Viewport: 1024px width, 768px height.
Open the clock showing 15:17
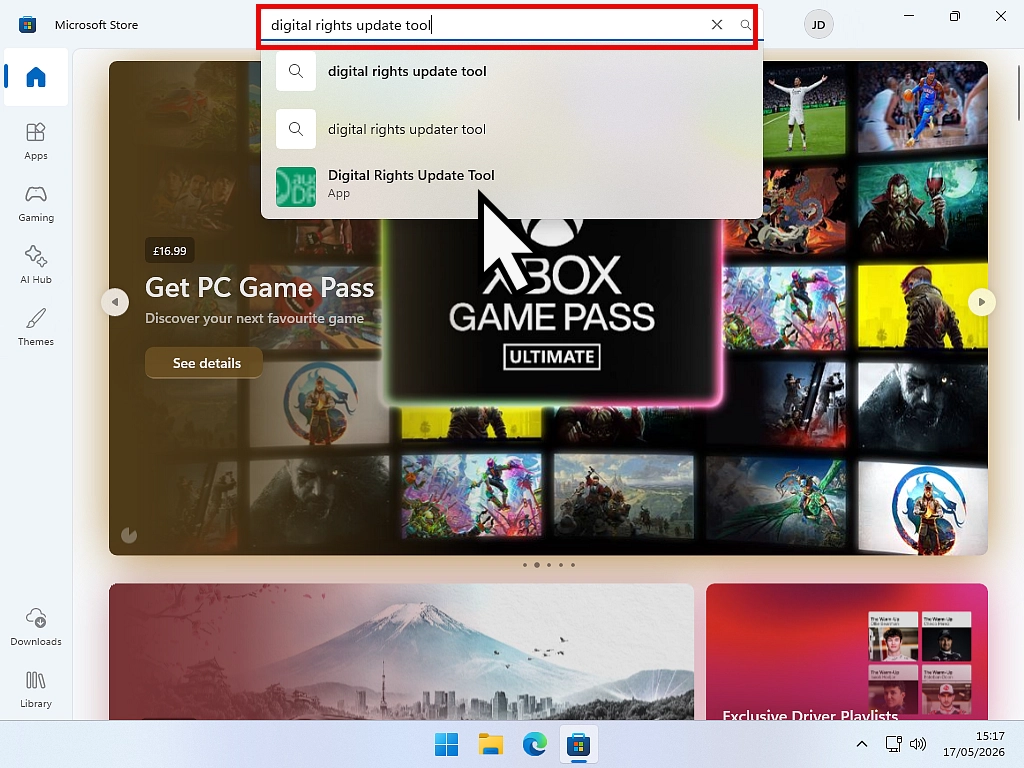tap(974, 744)
